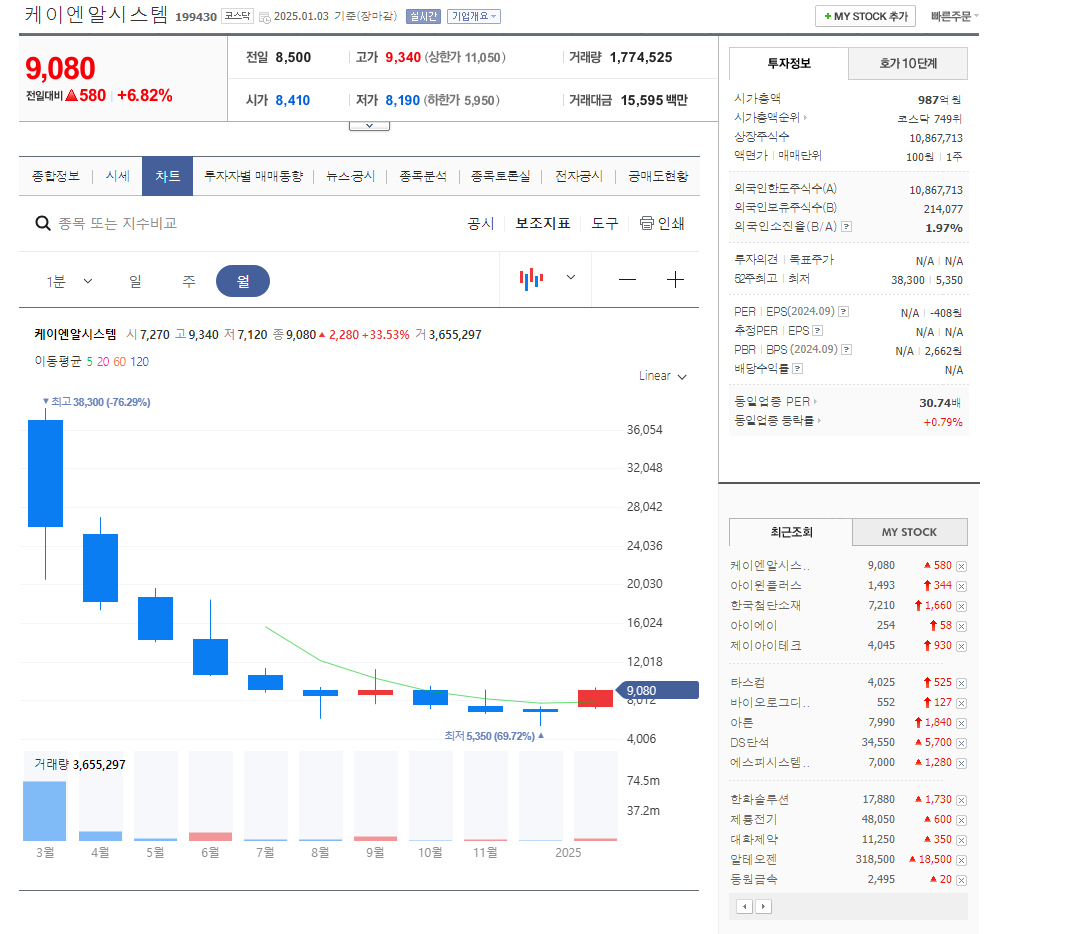Open help icon next to PER EPS
The width and height of the screenshot is (1090, 934).
843,311
